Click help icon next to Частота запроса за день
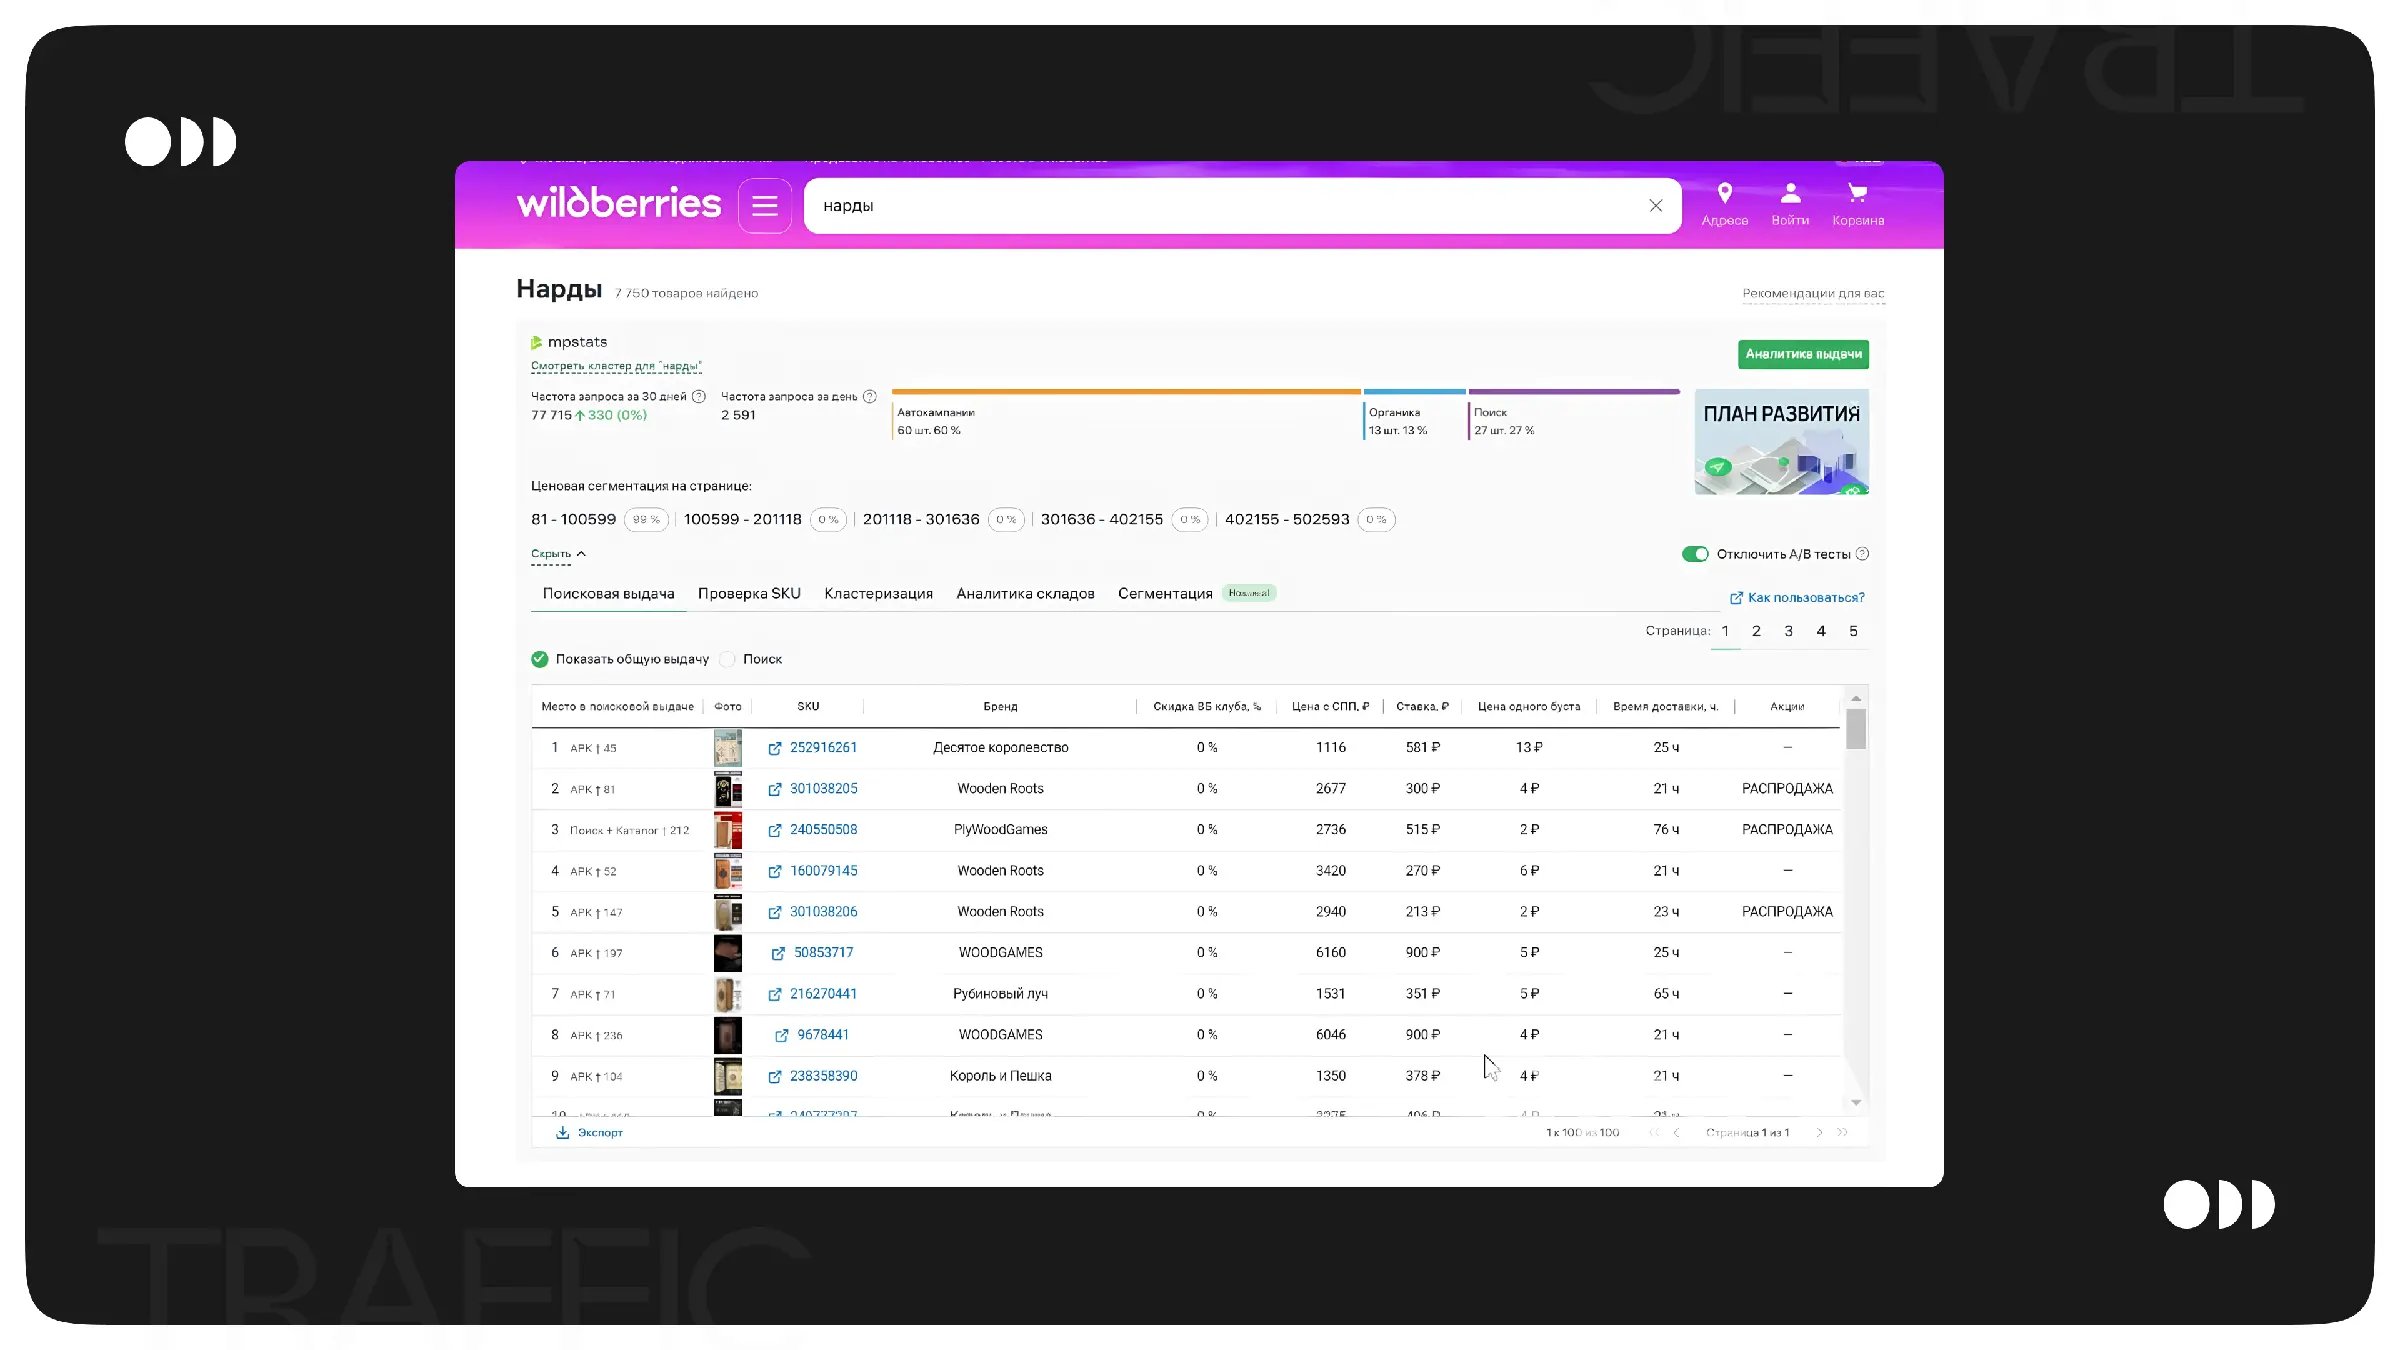Image resolution: width=2400 pixels, height=1350 pixels. [x=870, y=397]
